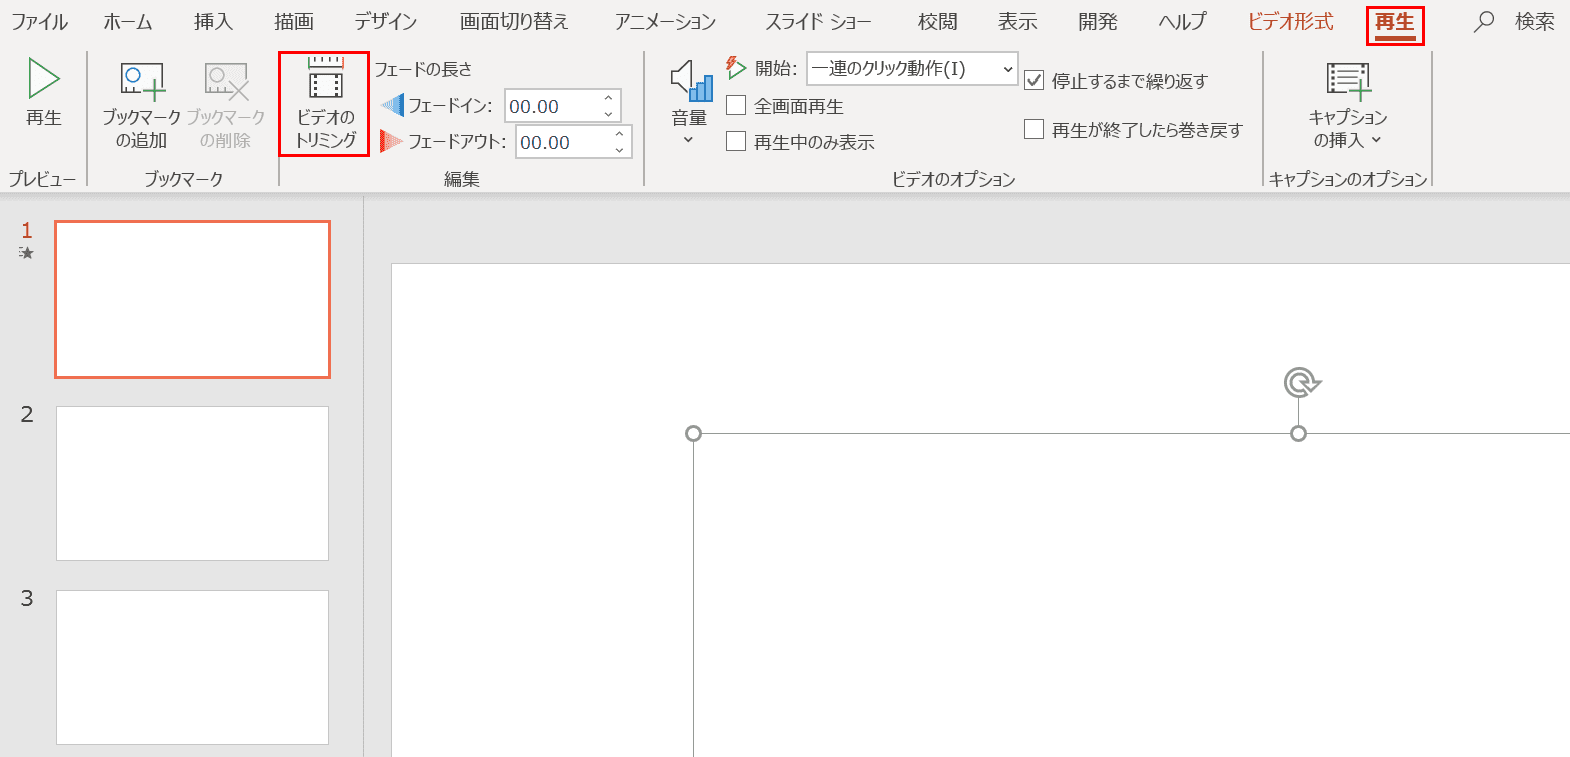Click the ブックマーク group label
This screenshot has height=757, width=1570.
coord(183,179)
